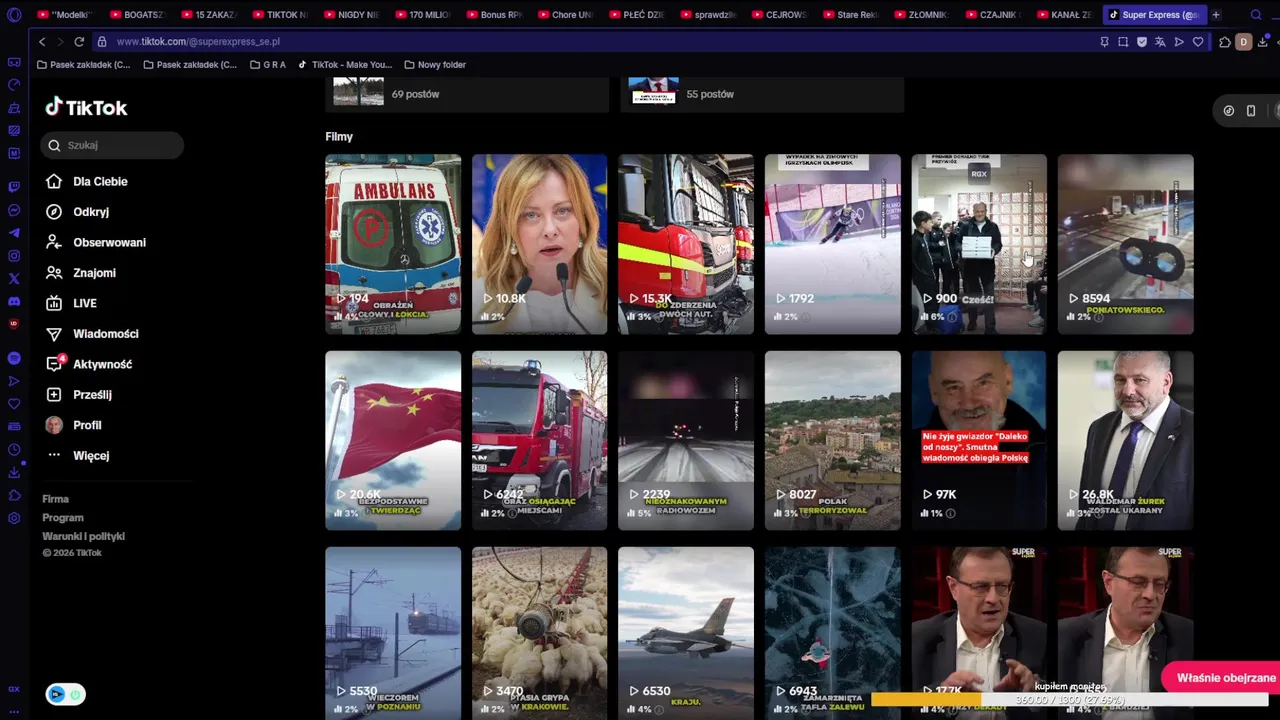Screen dimensions: 1280x720
Task: Open the Opera menu logo icon
Action: click(x=14, y=15)
